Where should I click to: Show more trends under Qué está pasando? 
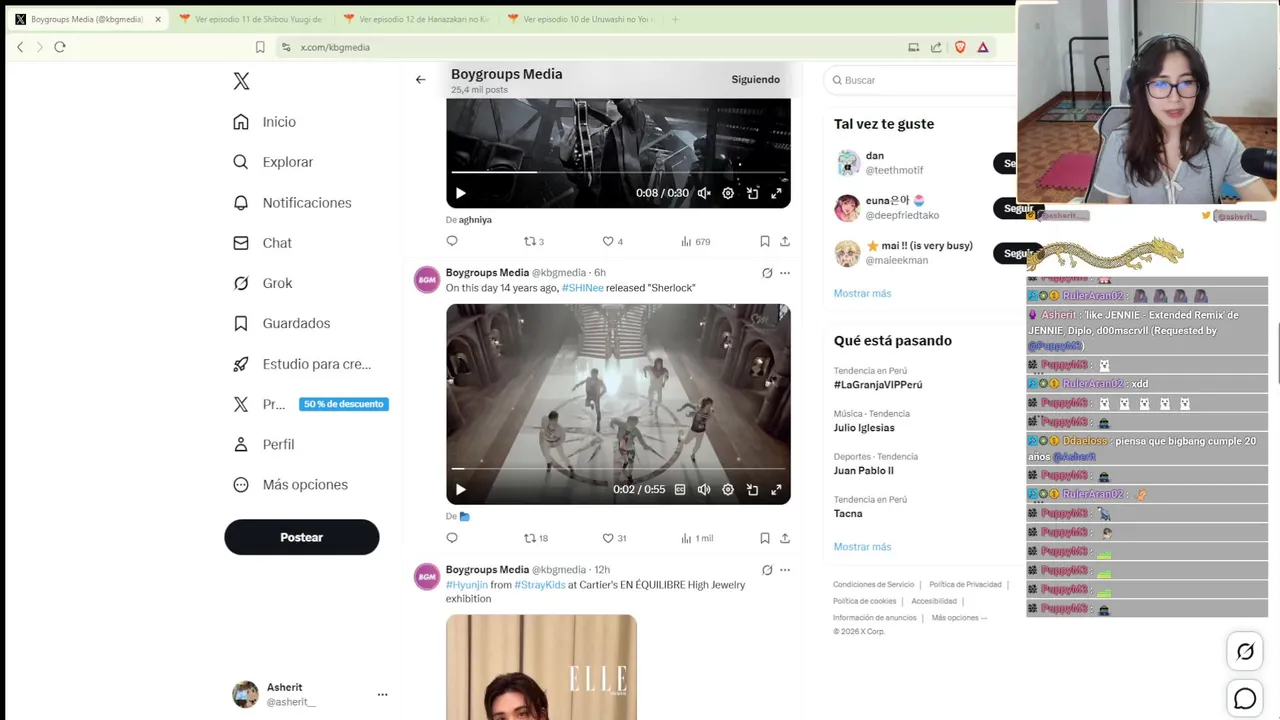(x=862, y=547)
